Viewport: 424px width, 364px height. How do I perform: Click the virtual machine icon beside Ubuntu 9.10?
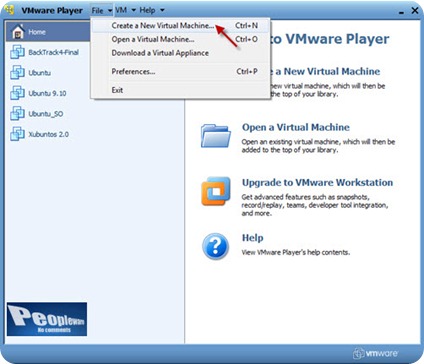click(17, 93)
